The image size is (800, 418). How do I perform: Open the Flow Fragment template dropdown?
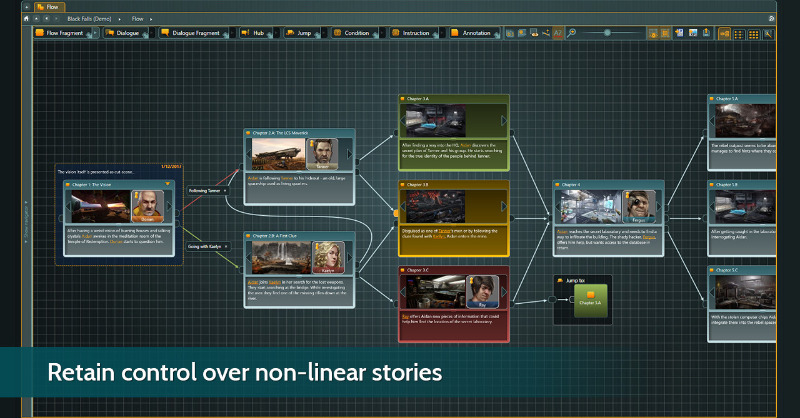pos(95,33)
